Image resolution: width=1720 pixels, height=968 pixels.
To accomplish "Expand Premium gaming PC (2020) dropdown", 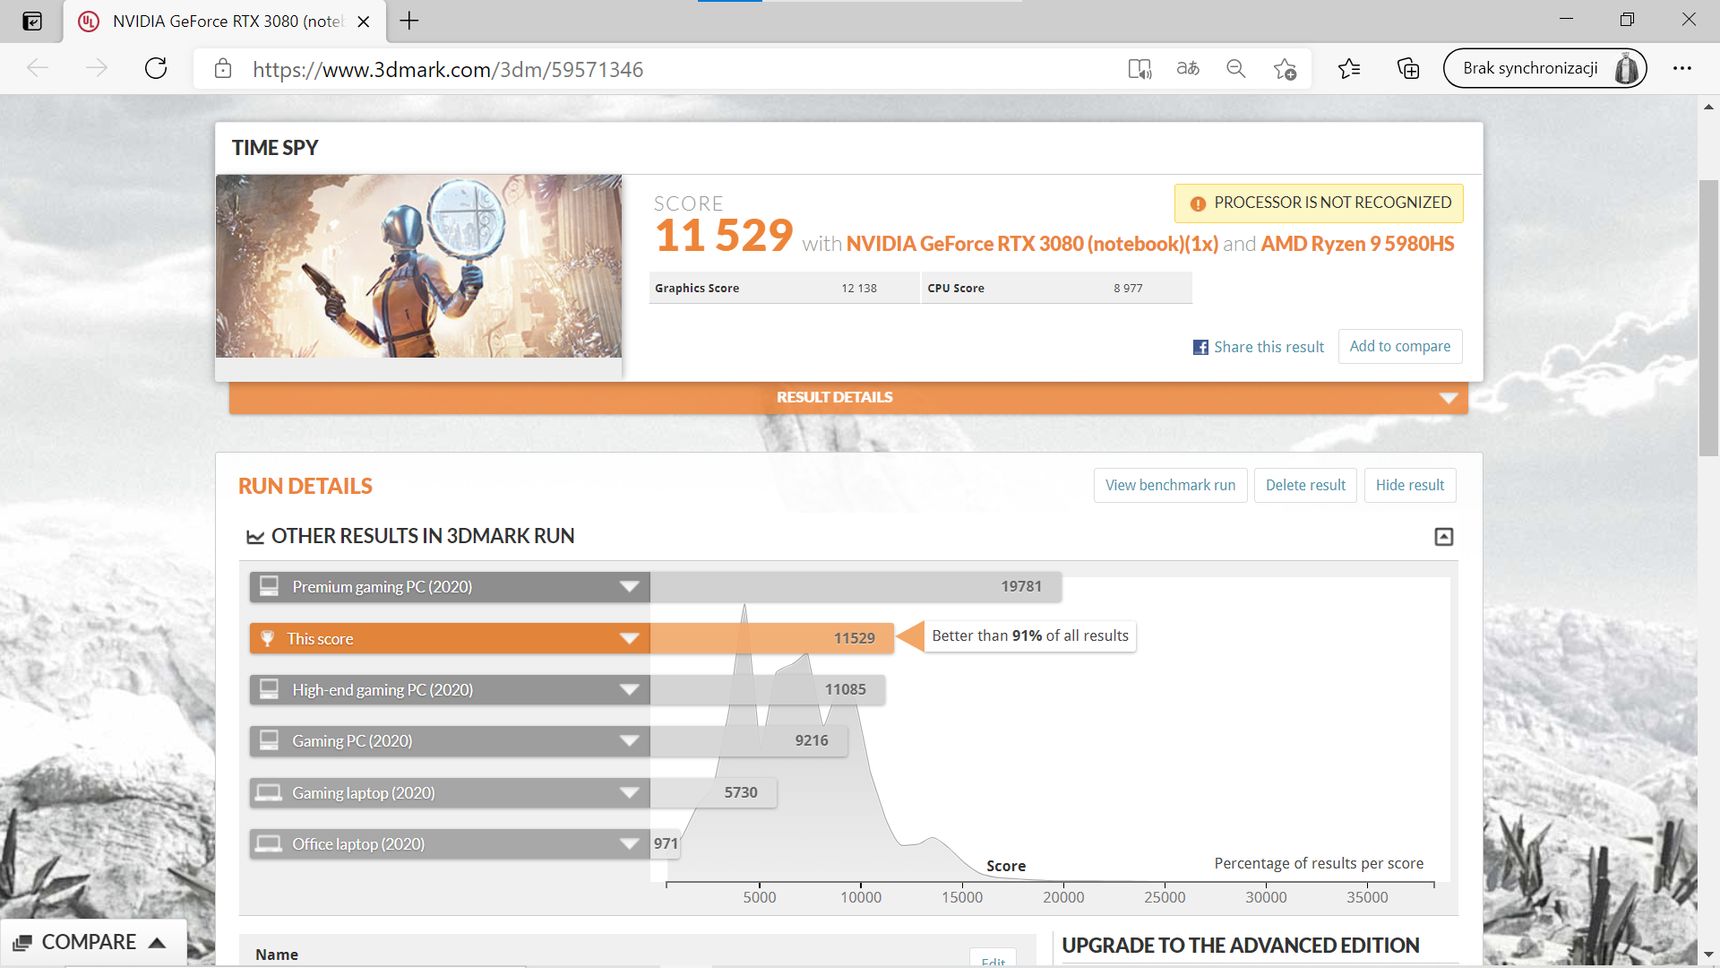I will coord(629,587).
